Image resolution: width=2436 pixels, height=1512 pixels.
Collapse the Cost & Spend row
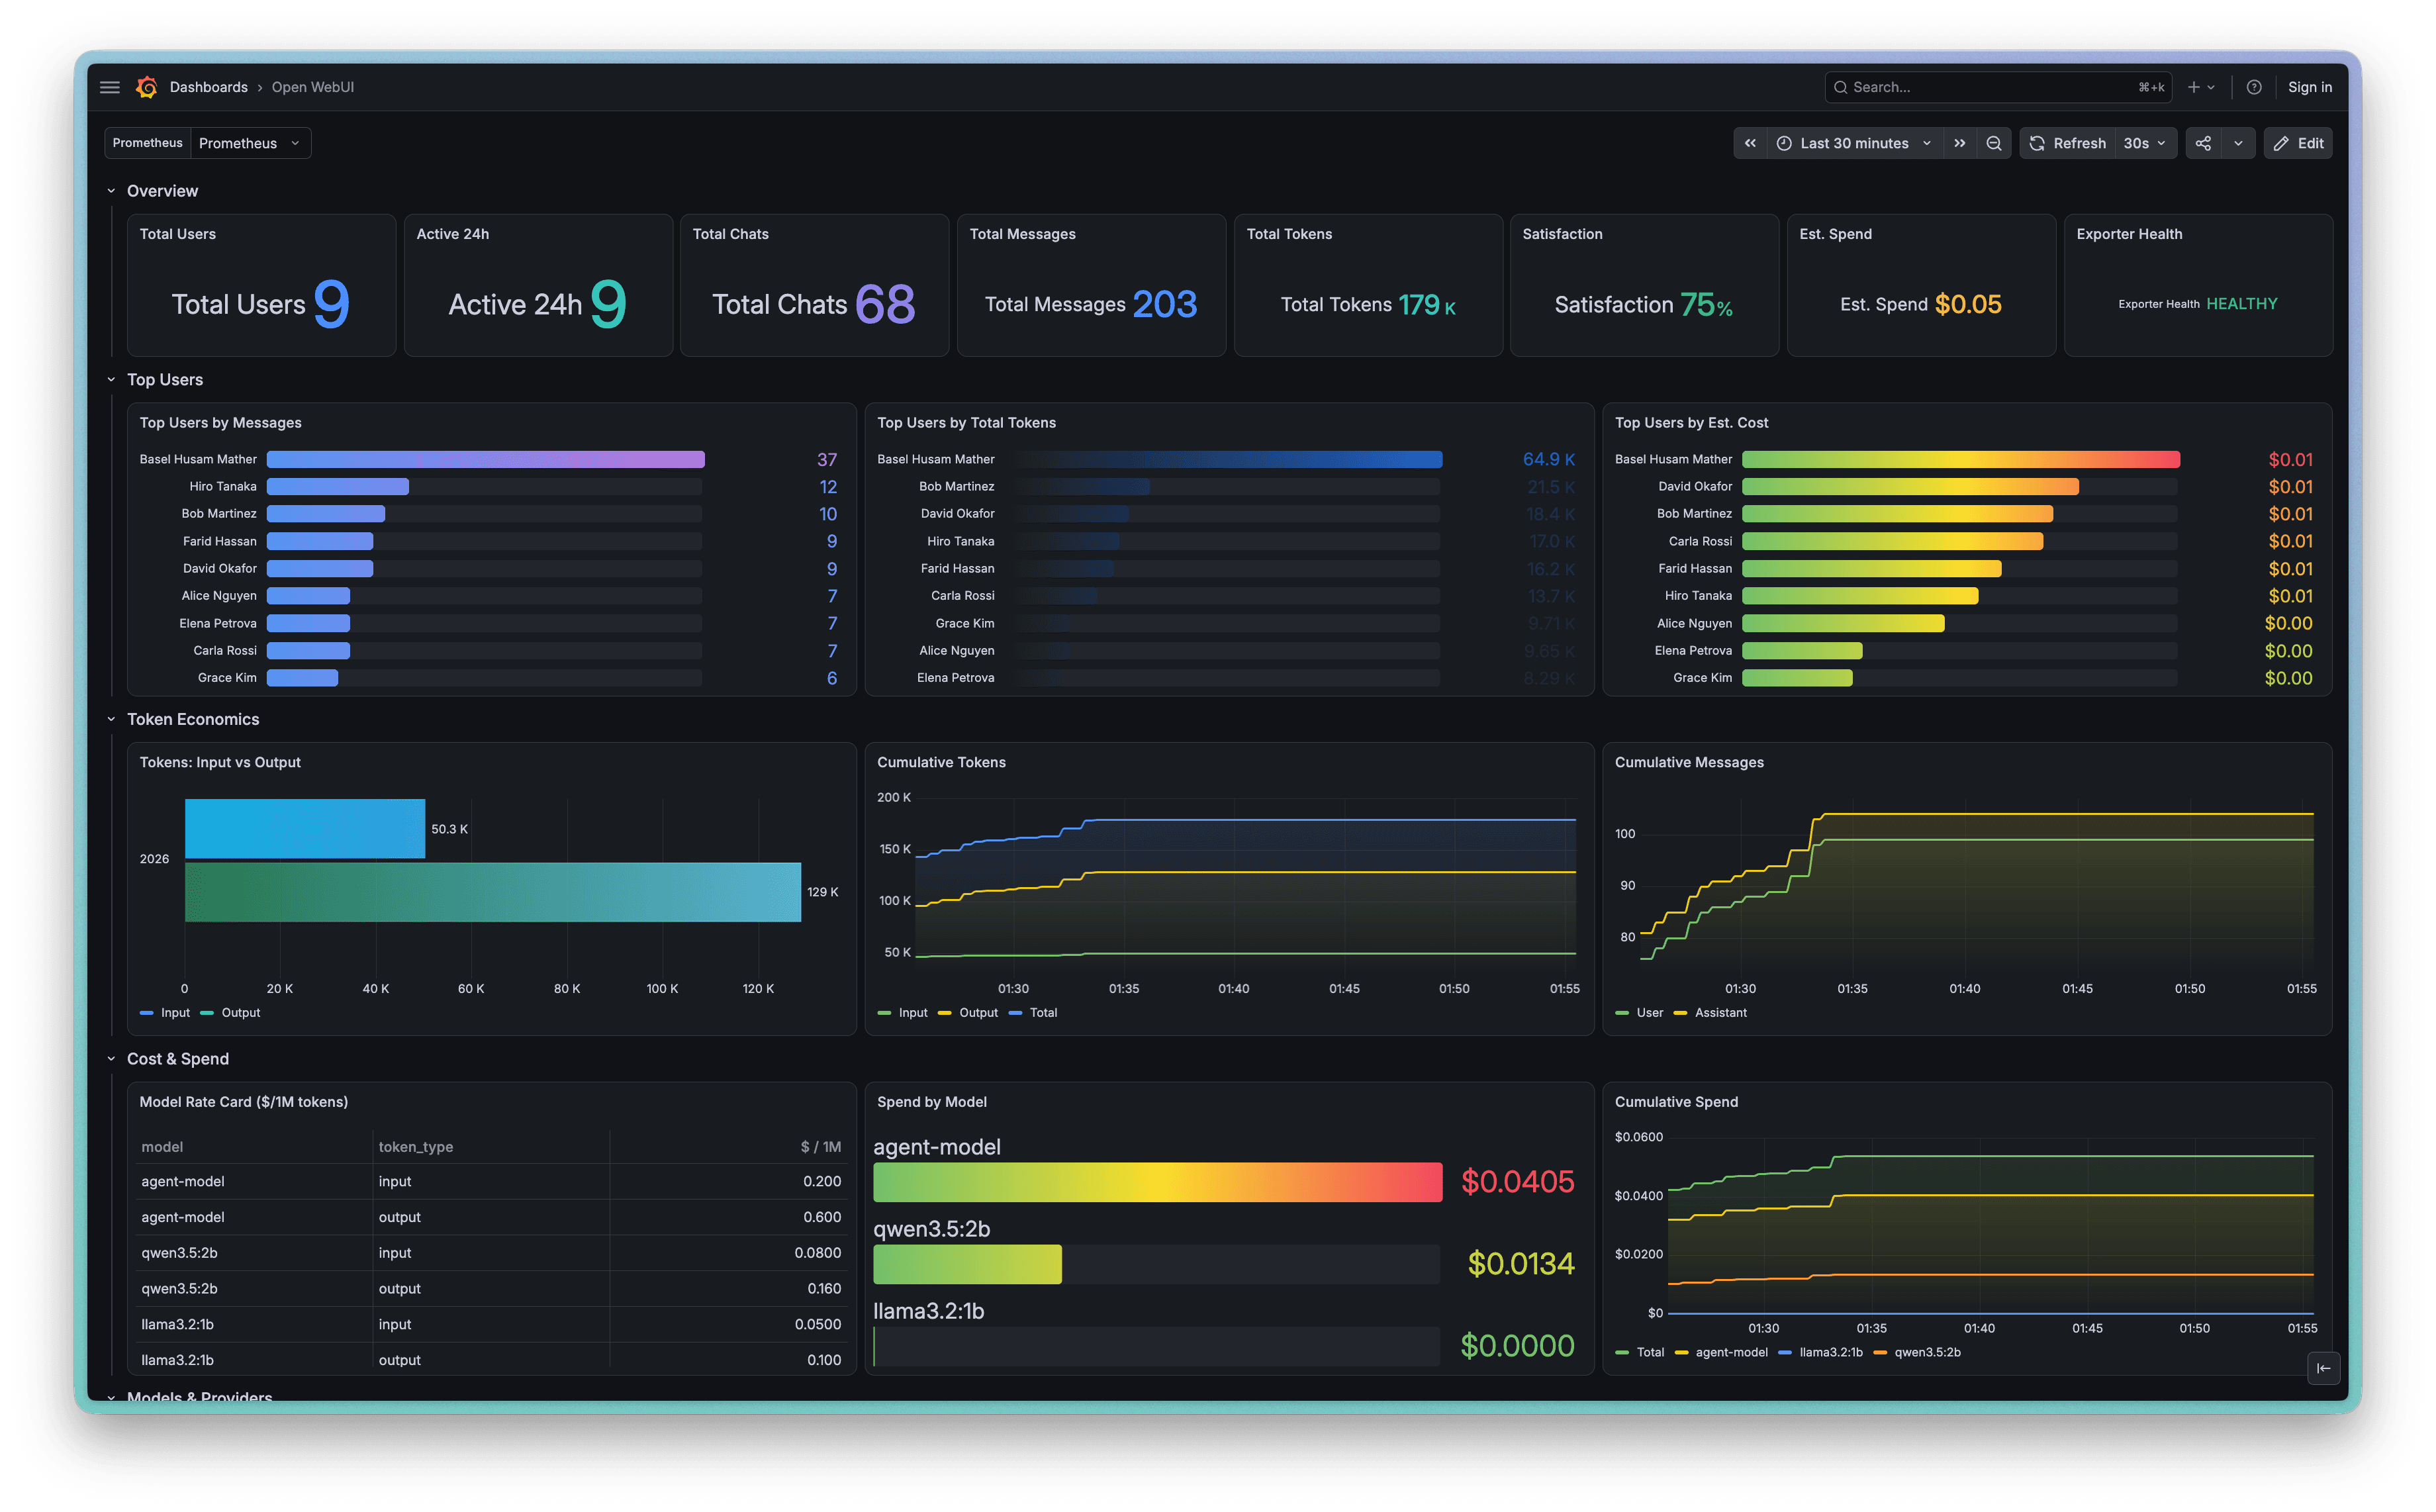pos(111,1059)
